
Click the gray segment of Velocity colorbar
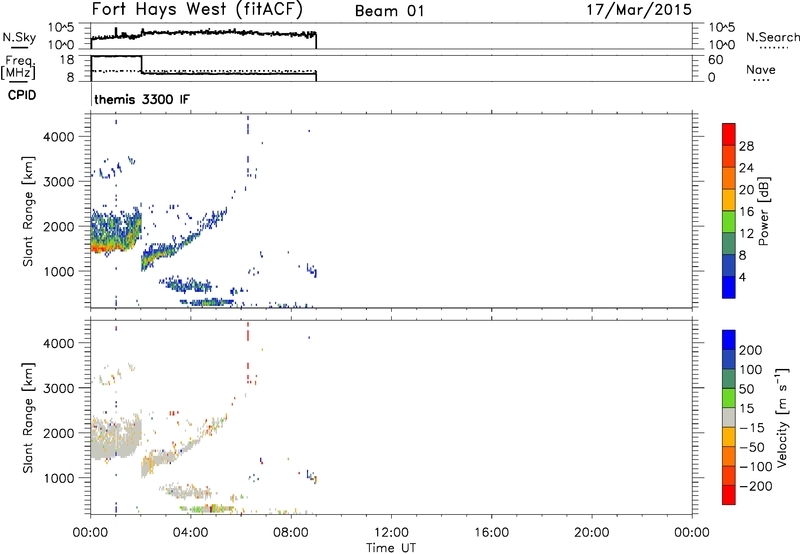click(729, 417)
